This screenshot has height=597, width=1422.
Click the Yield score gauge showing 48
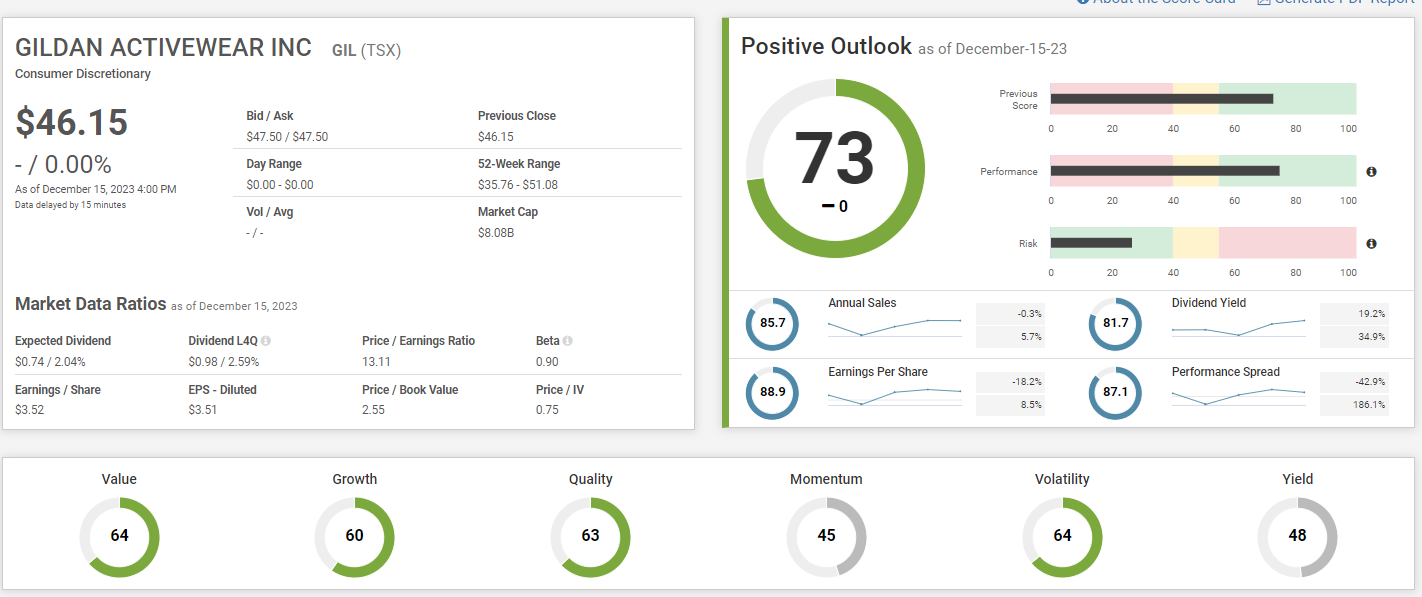pyautogui.click(x=1297, y=536)
